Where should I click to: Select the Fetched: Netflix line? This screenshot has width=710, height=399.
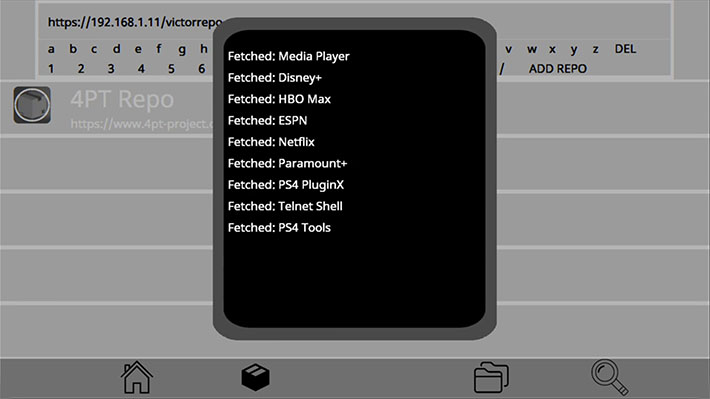tap(271, 142)
